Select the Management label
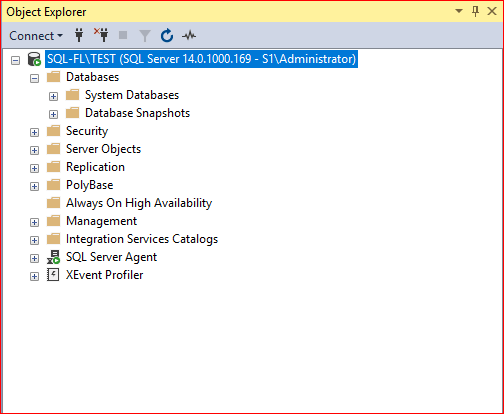Screen dimensions: 504x414 pos(101,221)
